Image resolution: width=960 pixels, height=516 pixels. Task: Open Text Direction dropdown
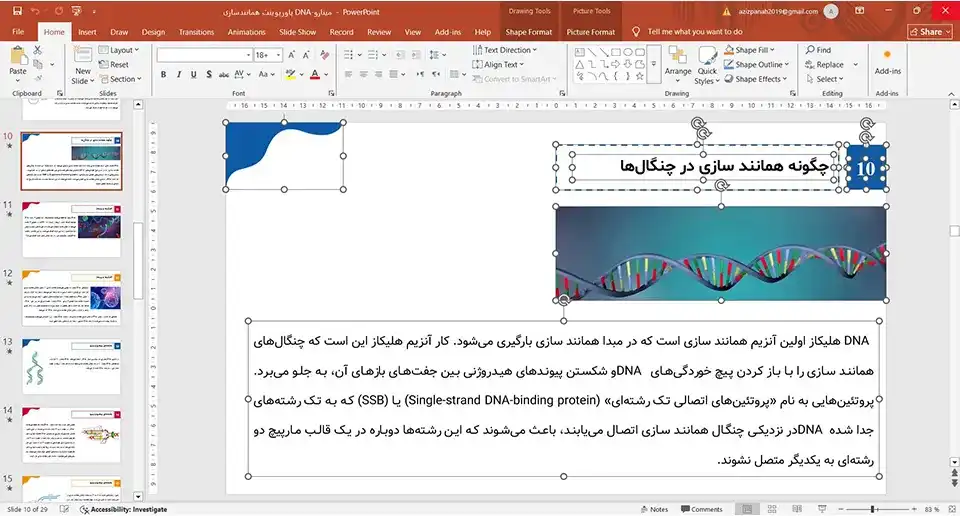point(504,50)
